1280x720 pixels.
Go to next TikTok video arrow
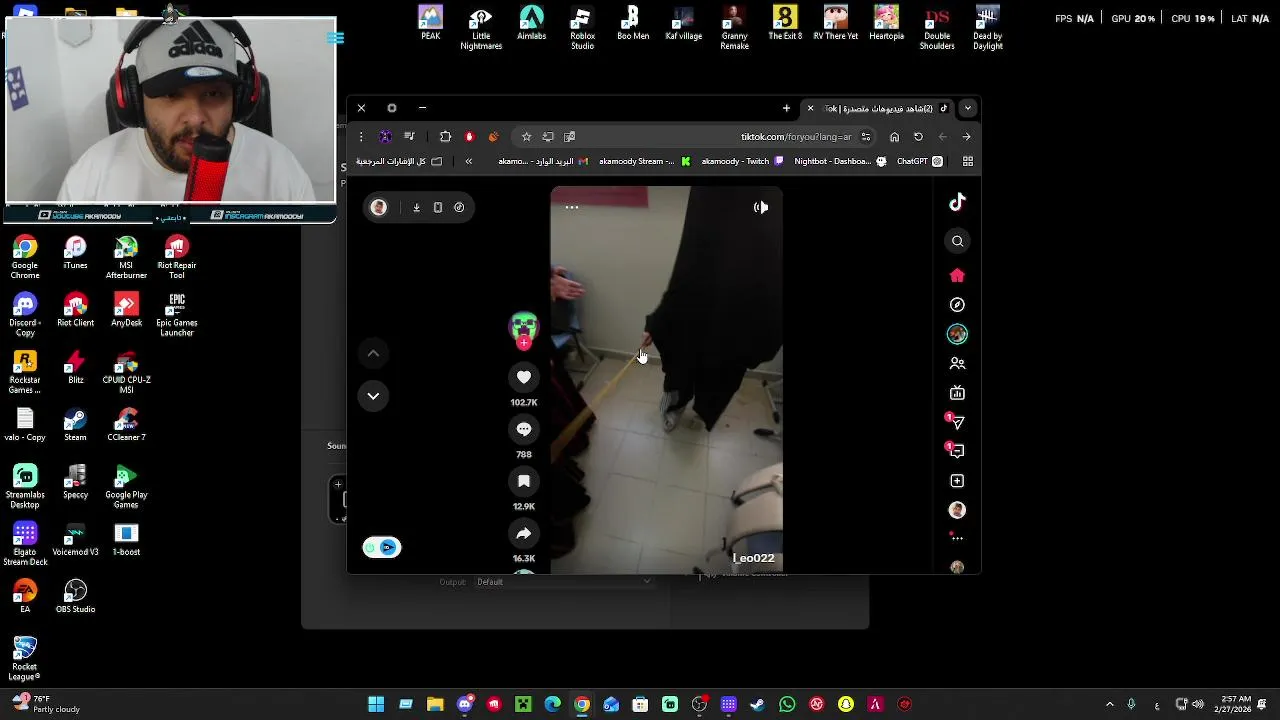click(373, 396)
